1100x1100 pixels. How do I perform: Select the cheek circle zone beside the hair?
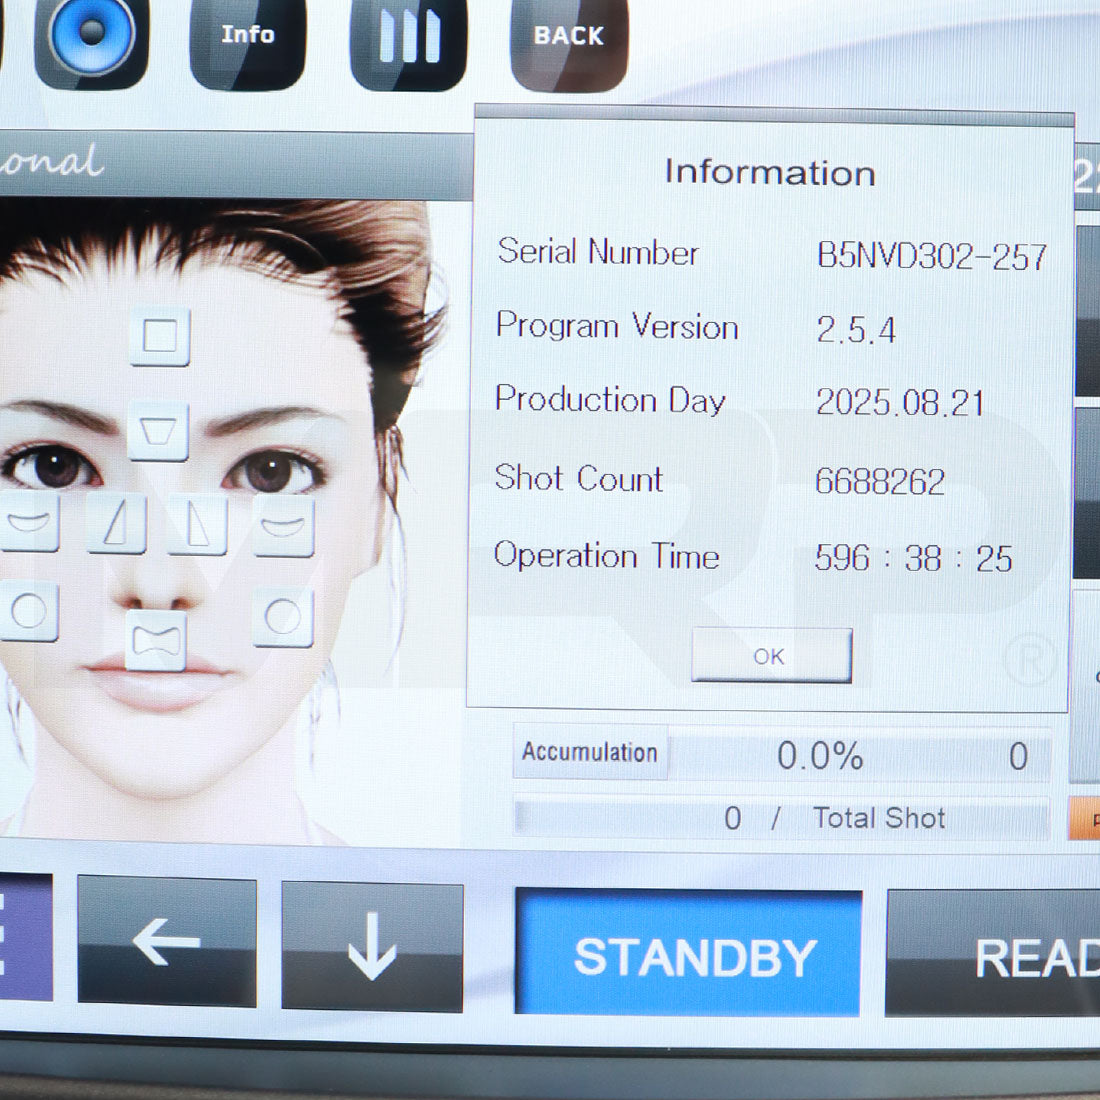283,617
